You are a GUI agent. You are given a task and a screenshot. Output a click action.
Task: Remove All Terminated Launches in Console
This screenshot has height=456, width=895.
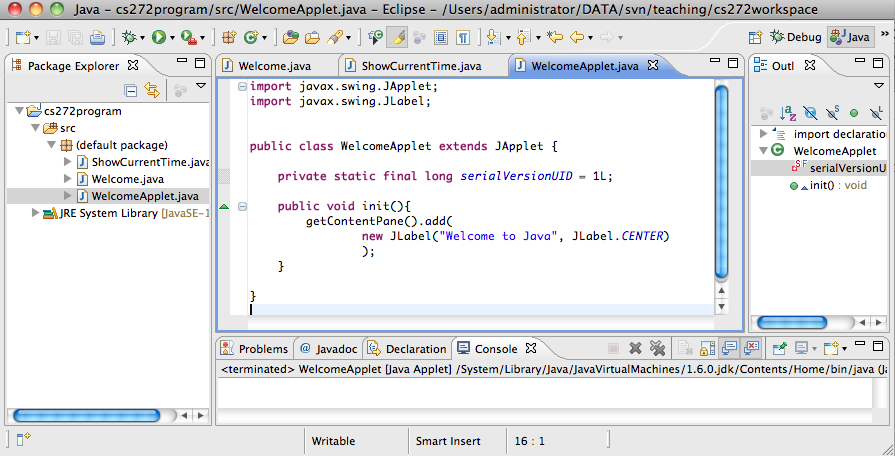(x=658, y=348)
